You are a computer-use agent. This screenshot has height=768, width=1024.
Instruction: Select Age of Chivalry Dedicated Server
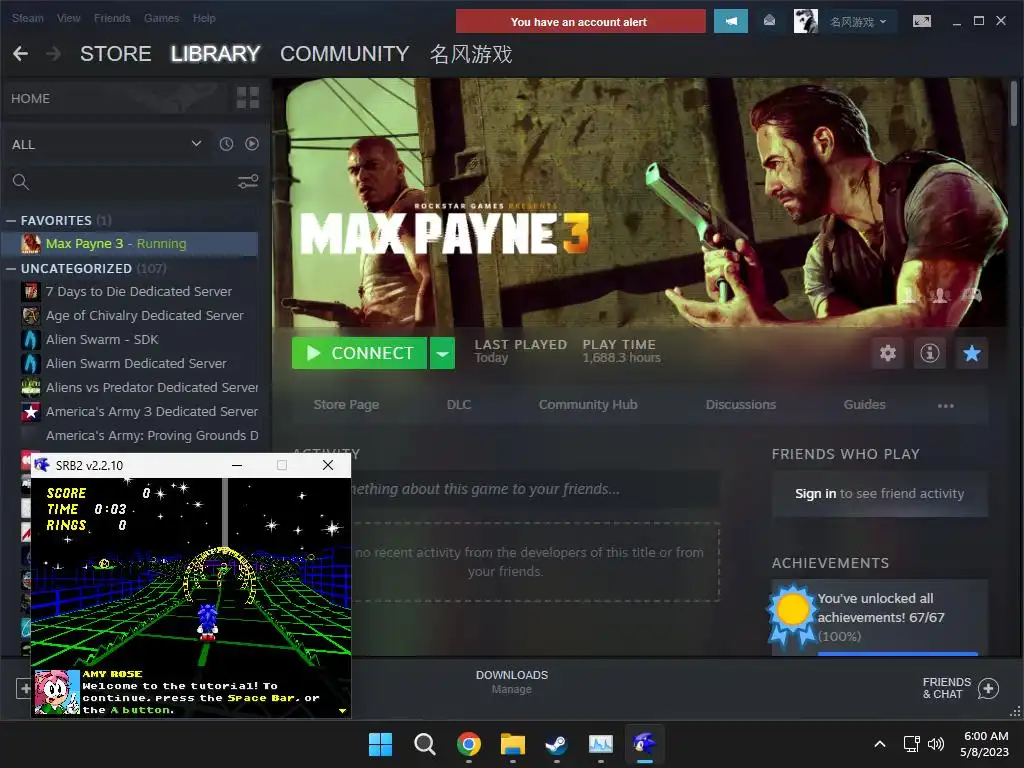138,315
